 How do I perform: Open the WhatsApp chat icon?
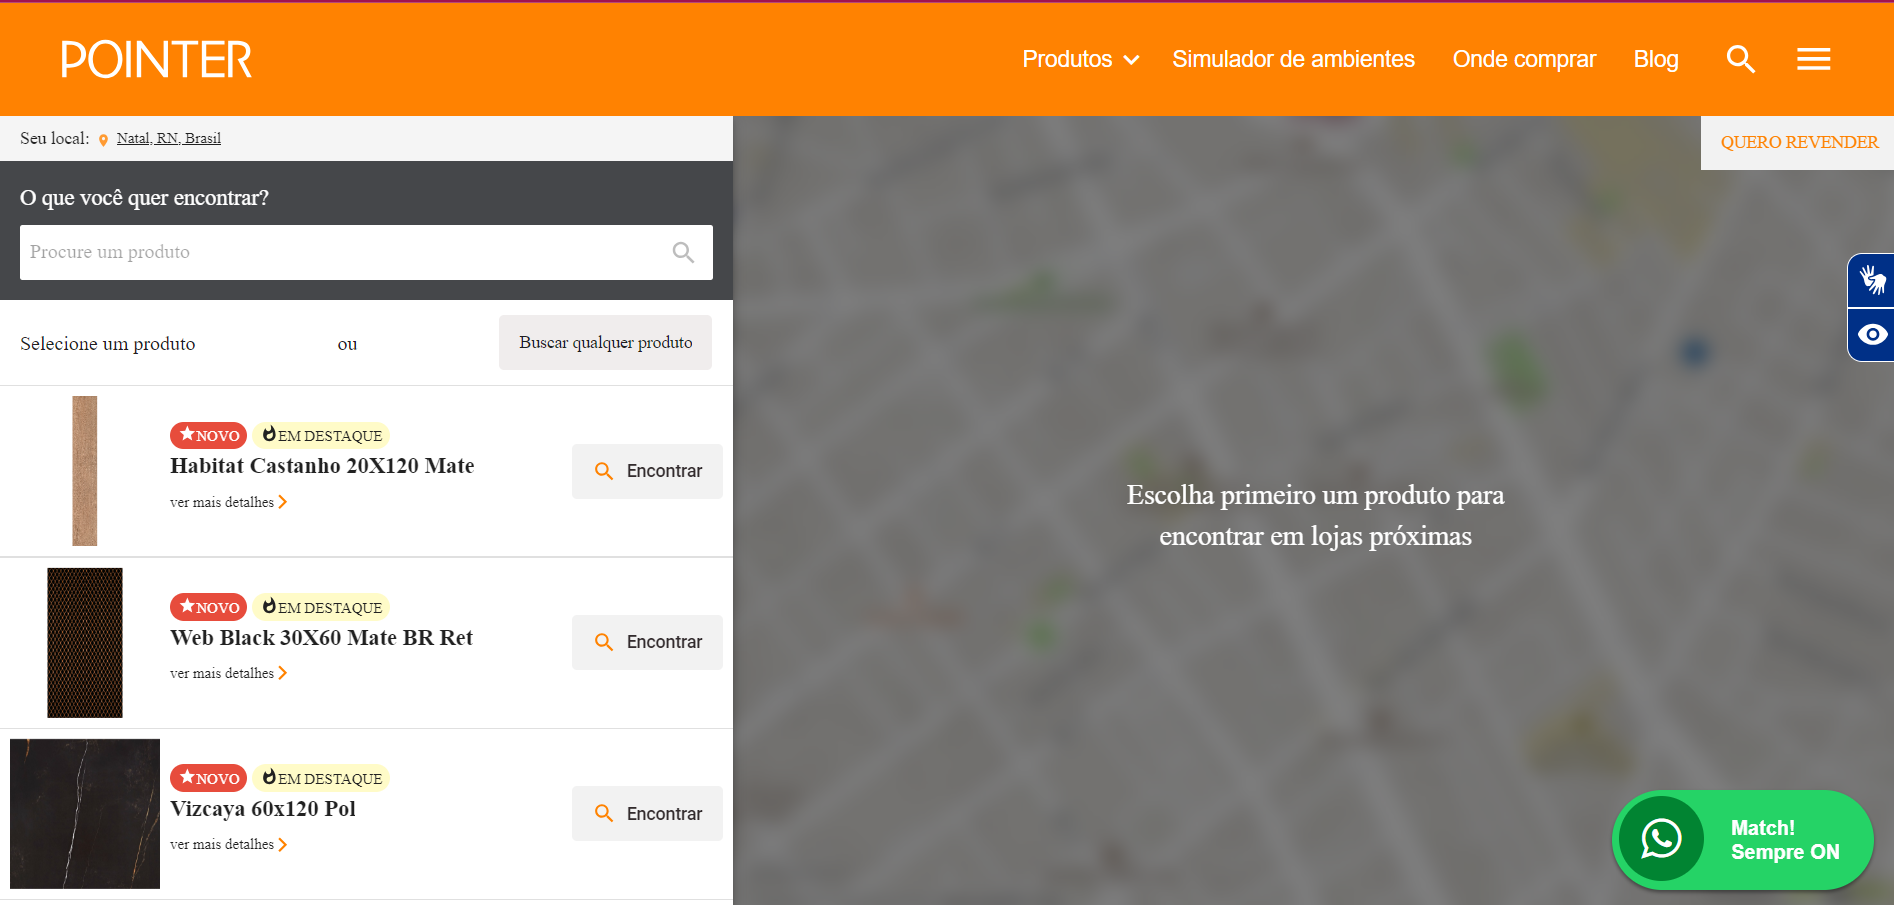tap(1661, 839)
